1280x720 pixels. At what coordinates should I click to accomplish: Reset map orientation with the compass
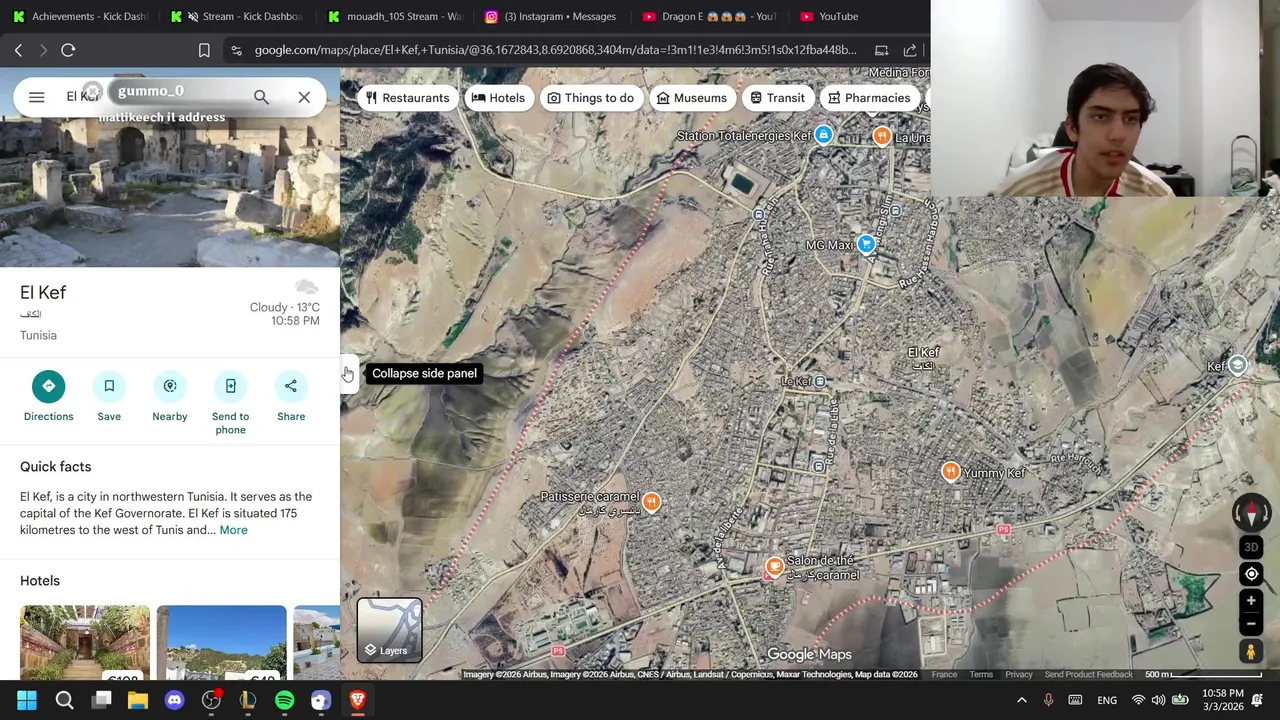click(x=1250, y=512)
